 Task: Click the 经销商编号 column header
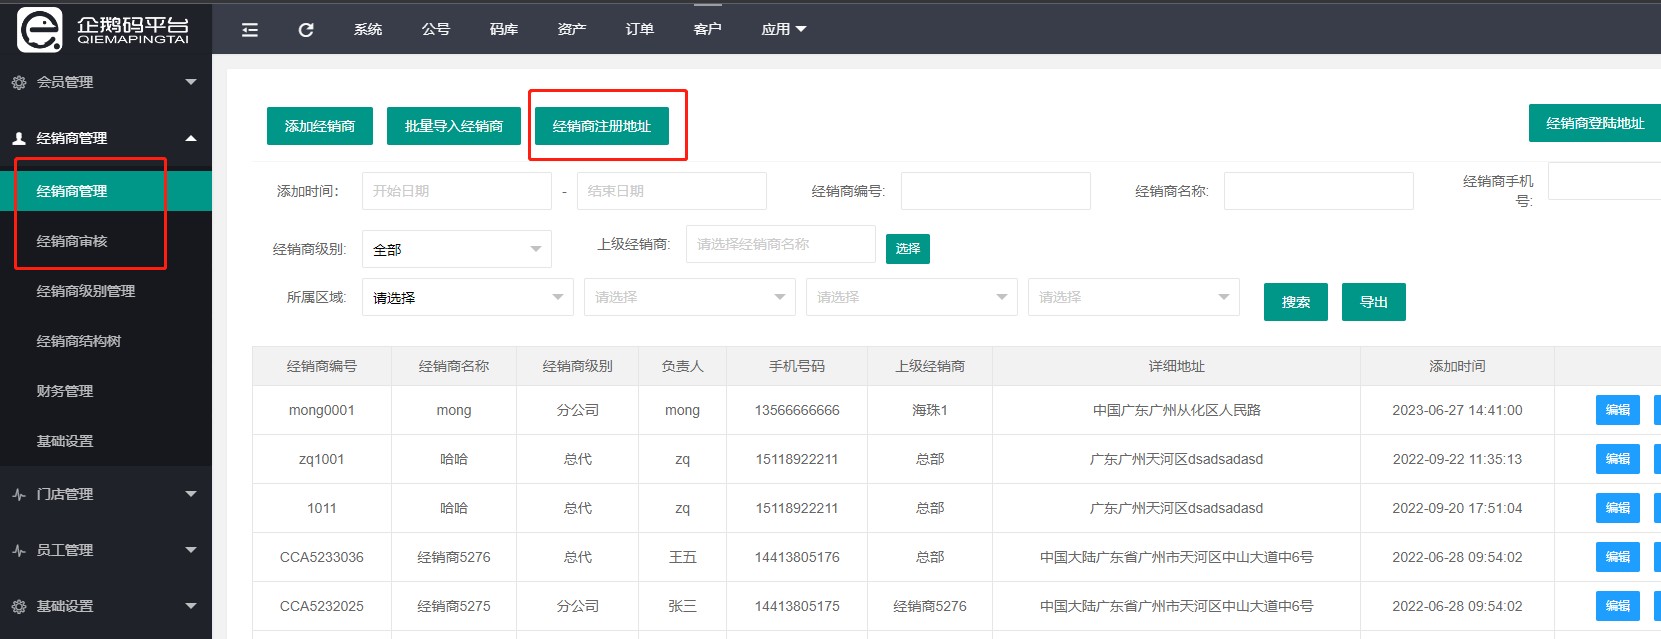(322, 366)
